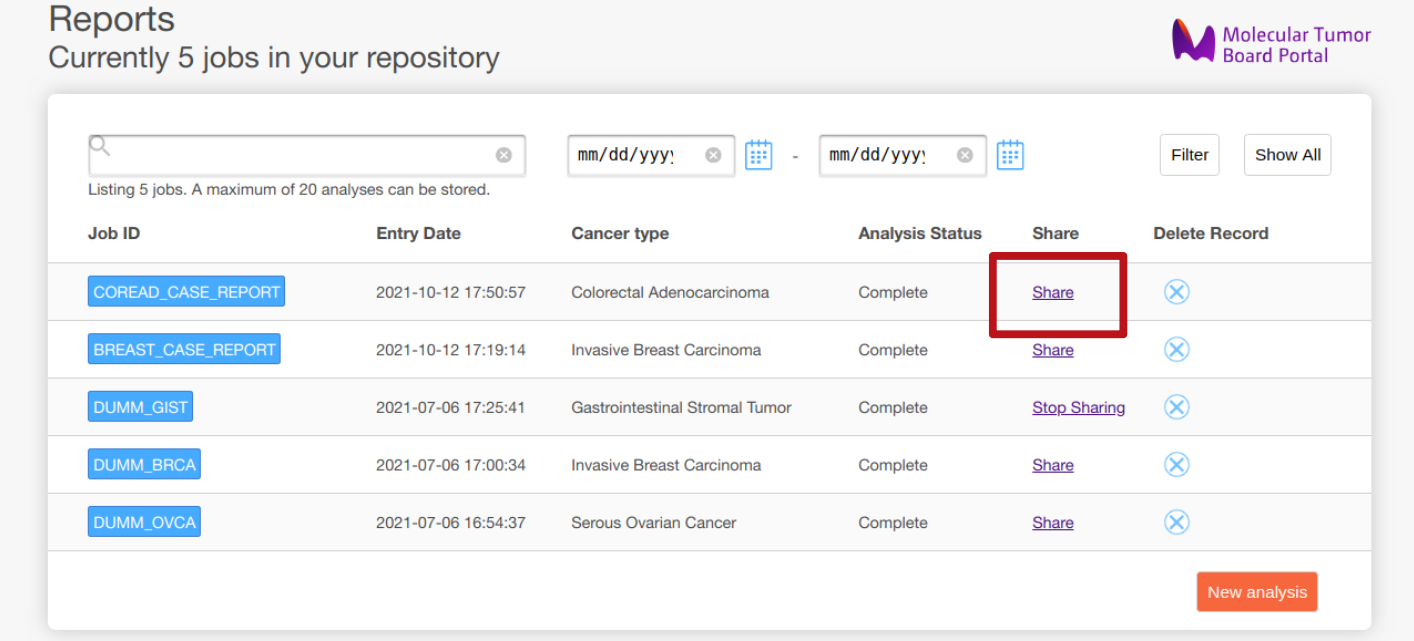The height and width of the screenshot is (641, 1414).
Task: Stop Sharing the DUMM_GIST report
Action: coord(1078,408)
